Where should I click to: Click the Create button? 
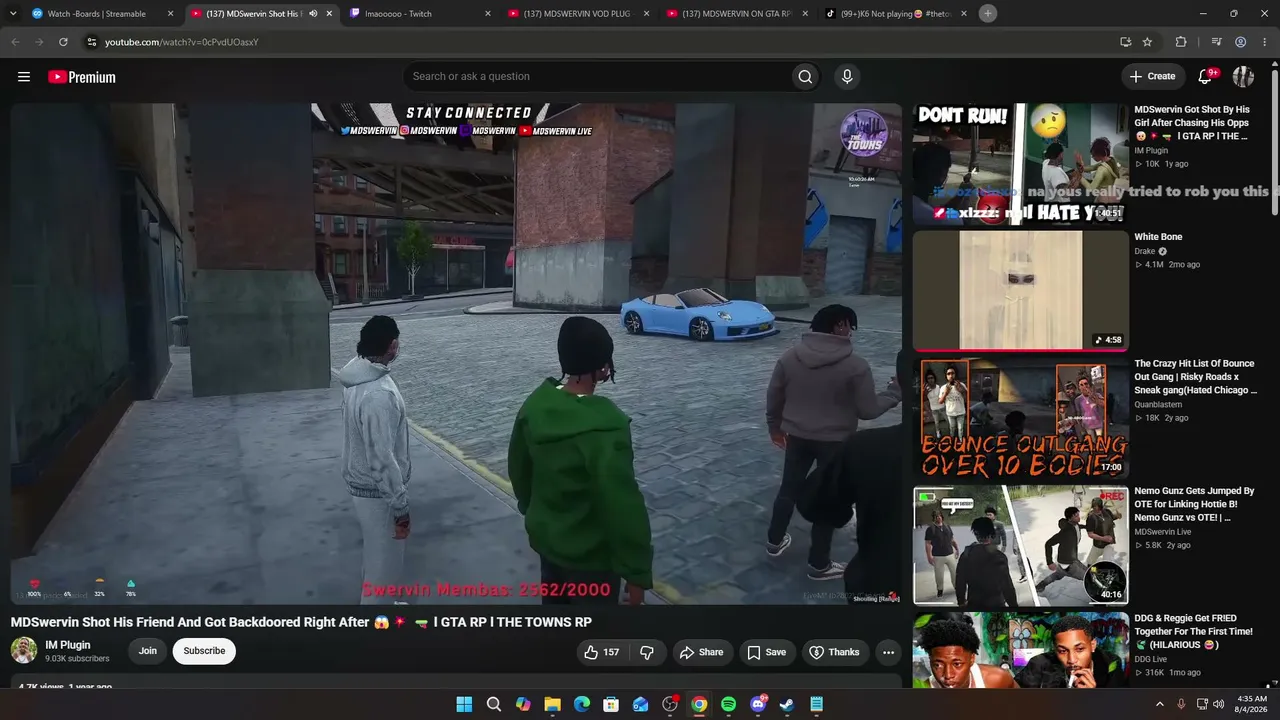coord(1152,76)
